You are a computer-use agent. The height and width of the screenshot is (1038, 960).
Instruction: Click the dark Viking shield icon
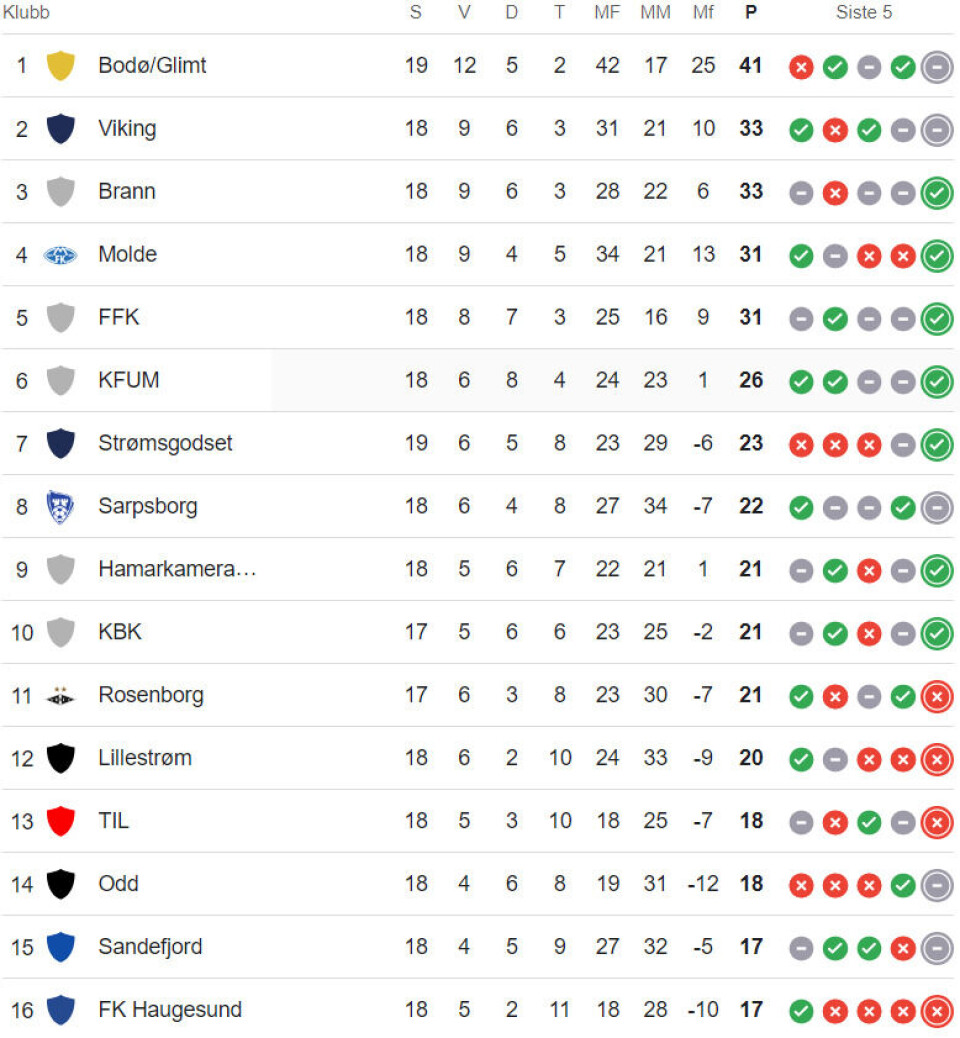click(x=61, y=129)
